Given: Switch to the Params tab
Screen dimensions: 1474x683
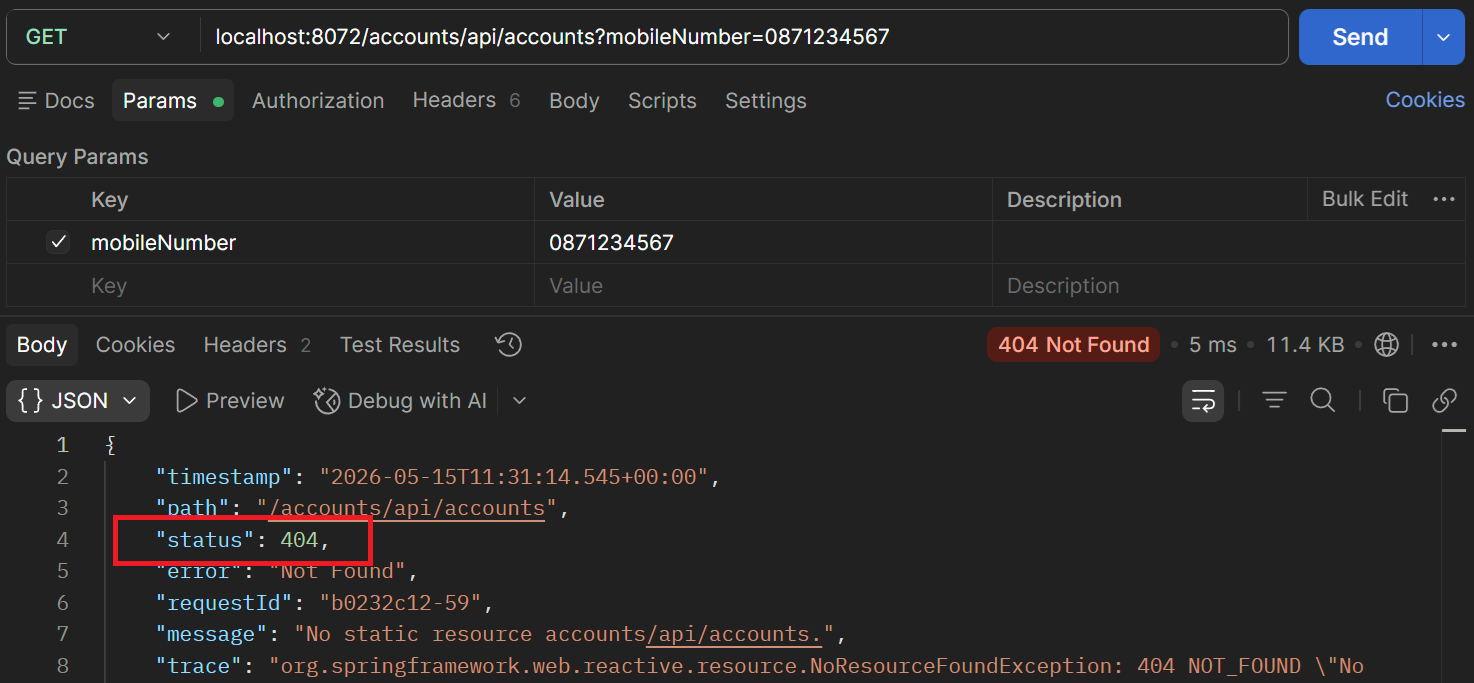Looking at the screenshot, I should [x=173, y=101].
